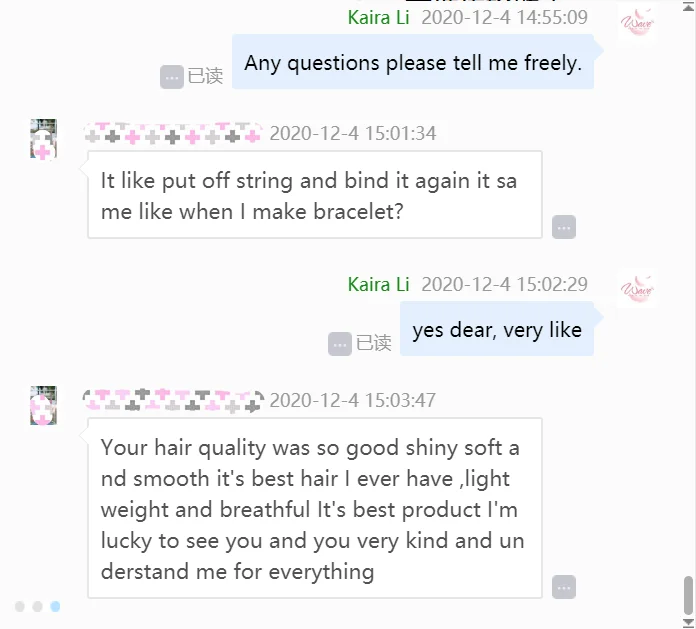
Task: Click ellipsis icon left of "Any questions" message
Action: pyautogui.click(x=172, y=76)
